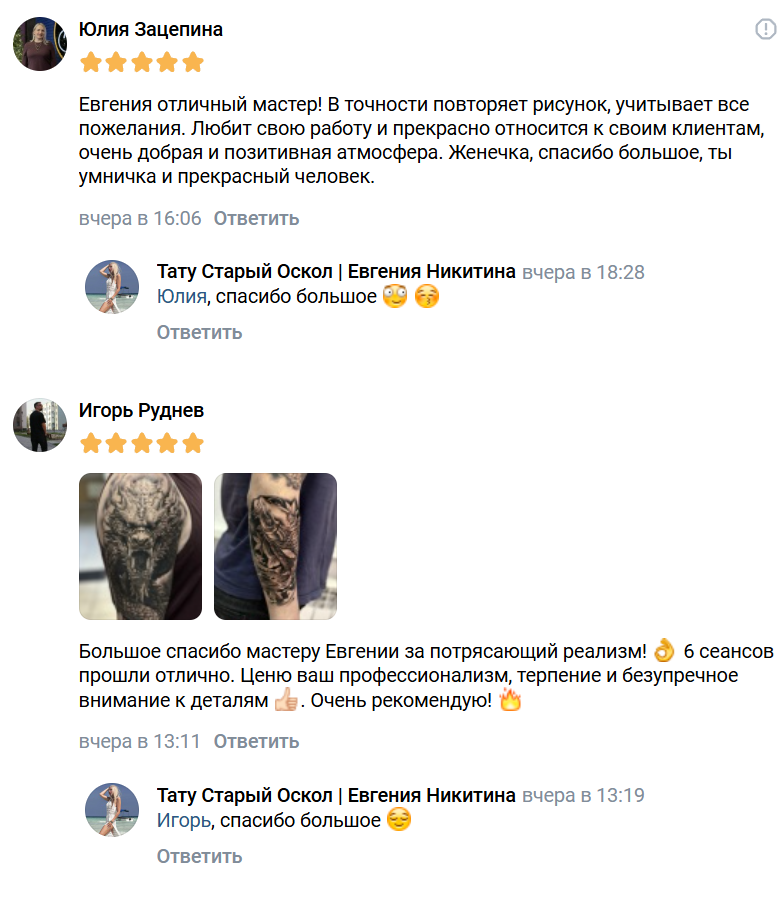Open Игорь Руднев's profile avatar
Viewport: 784px width, 915px height.
40,425
